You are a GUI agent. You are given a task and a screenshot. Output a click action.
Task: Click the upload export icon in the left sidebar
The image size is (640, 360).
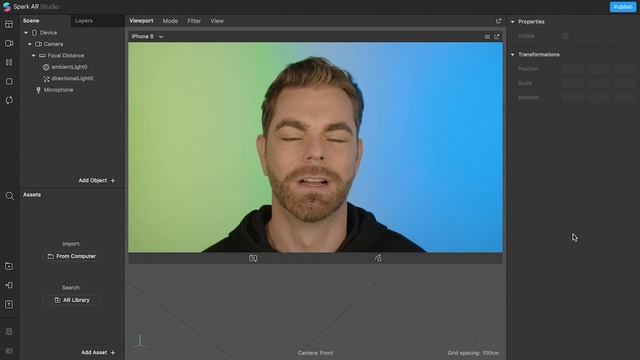pos(9,304)
